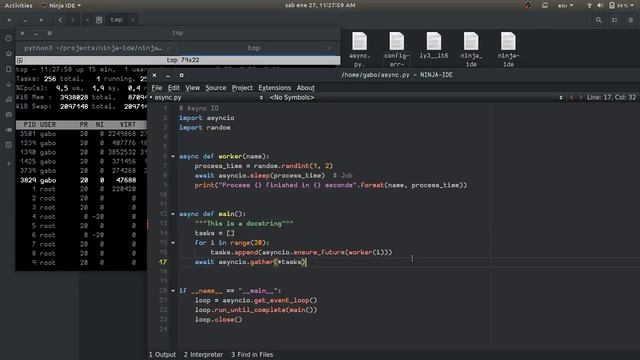
Task: Open the File menu in NINJA-IDE
Action: point(157,88)
